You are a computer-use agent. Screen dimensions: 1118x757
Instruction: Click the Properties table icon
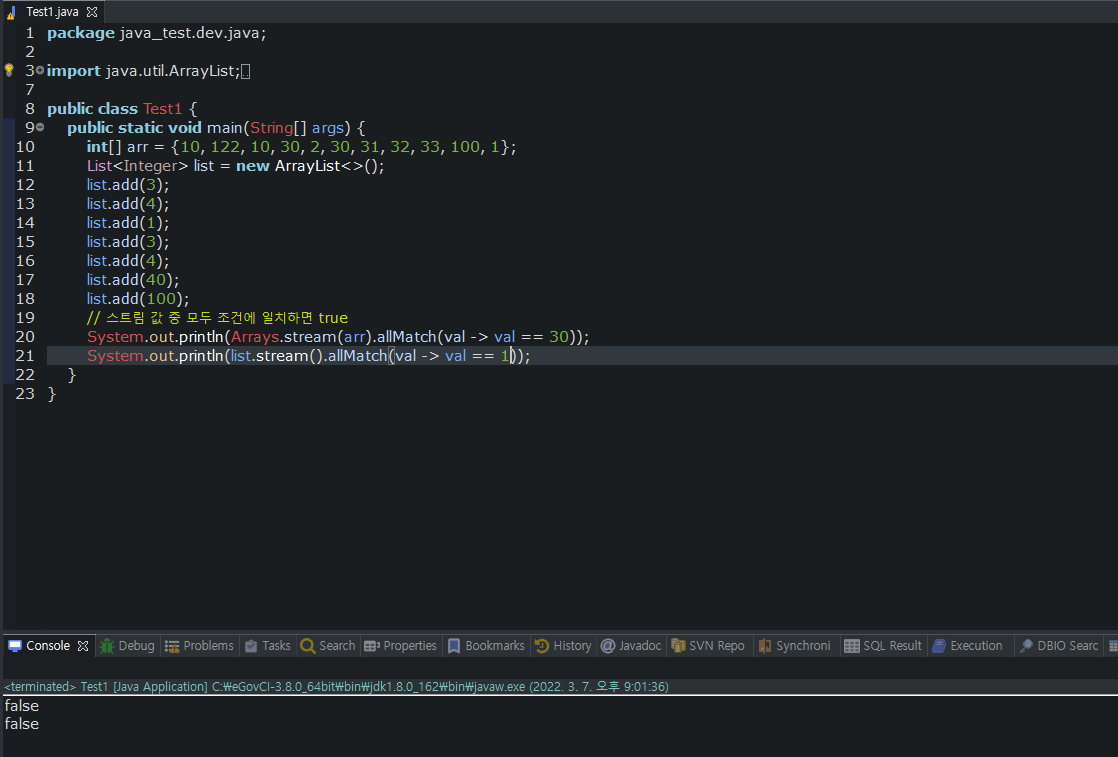[x=371, y=646]
